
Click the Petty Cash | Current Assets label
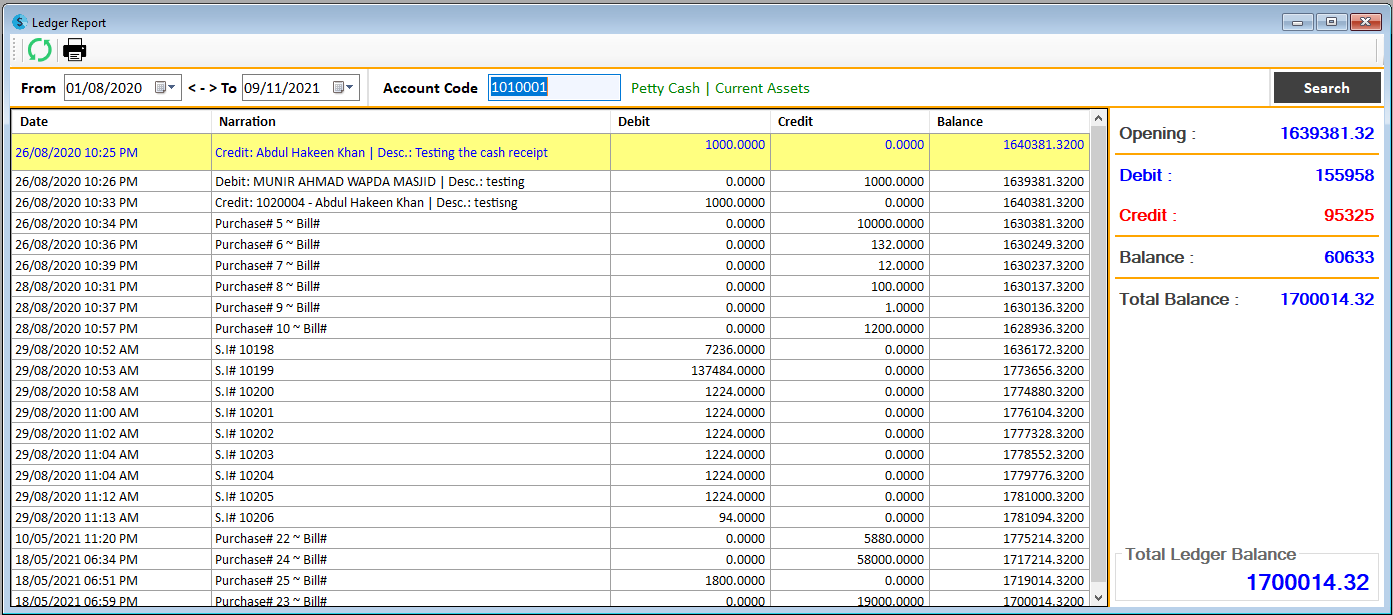[720, 88]
